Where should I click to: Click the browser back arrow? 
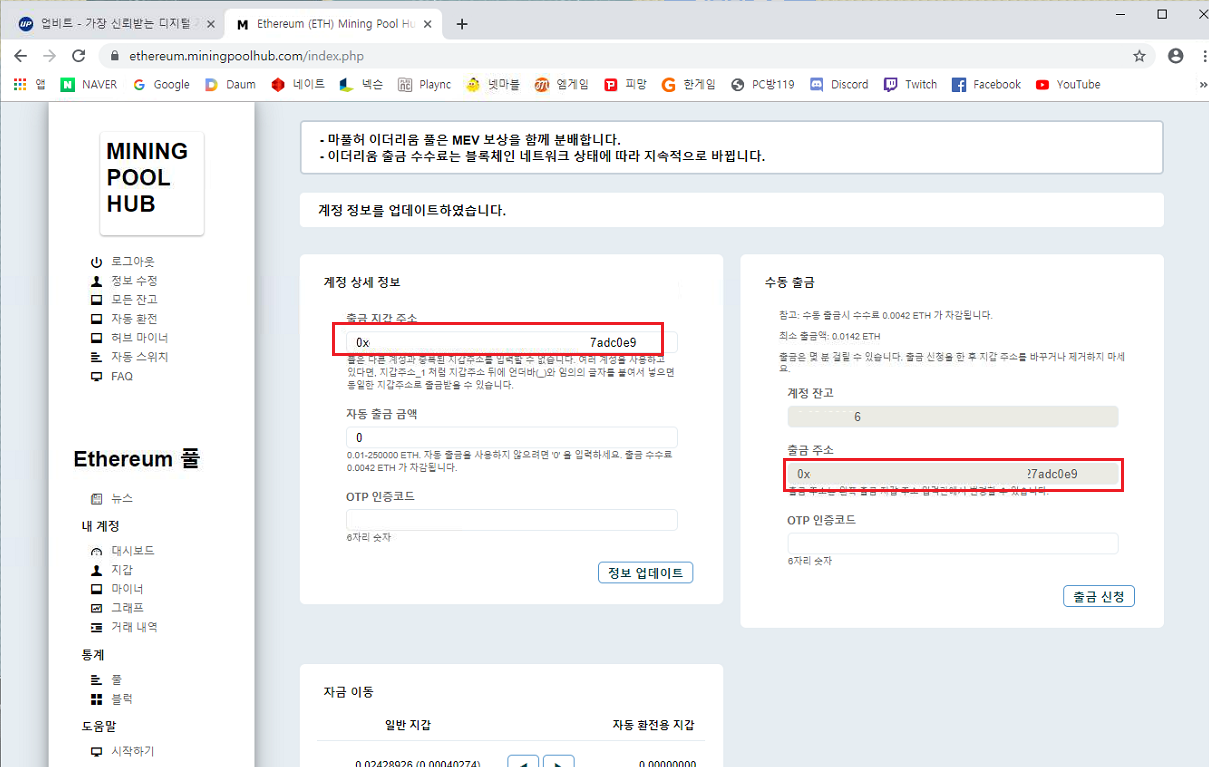pyautogui.click(x=20, y=56)
